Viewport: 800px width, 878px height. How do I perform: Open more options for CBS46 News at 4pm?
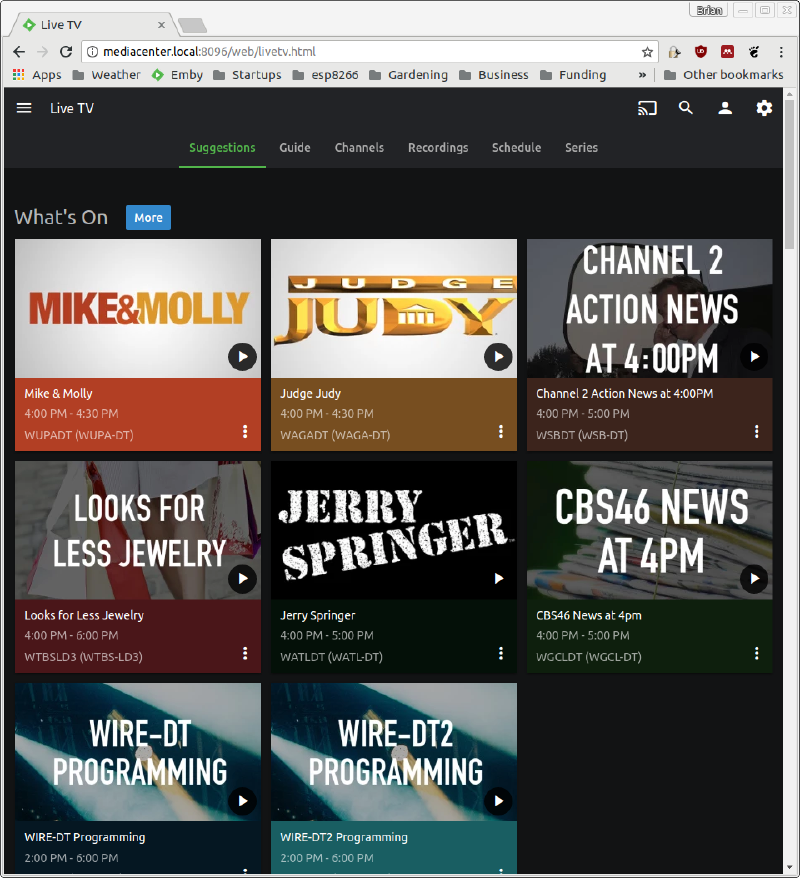click(756, 653)
